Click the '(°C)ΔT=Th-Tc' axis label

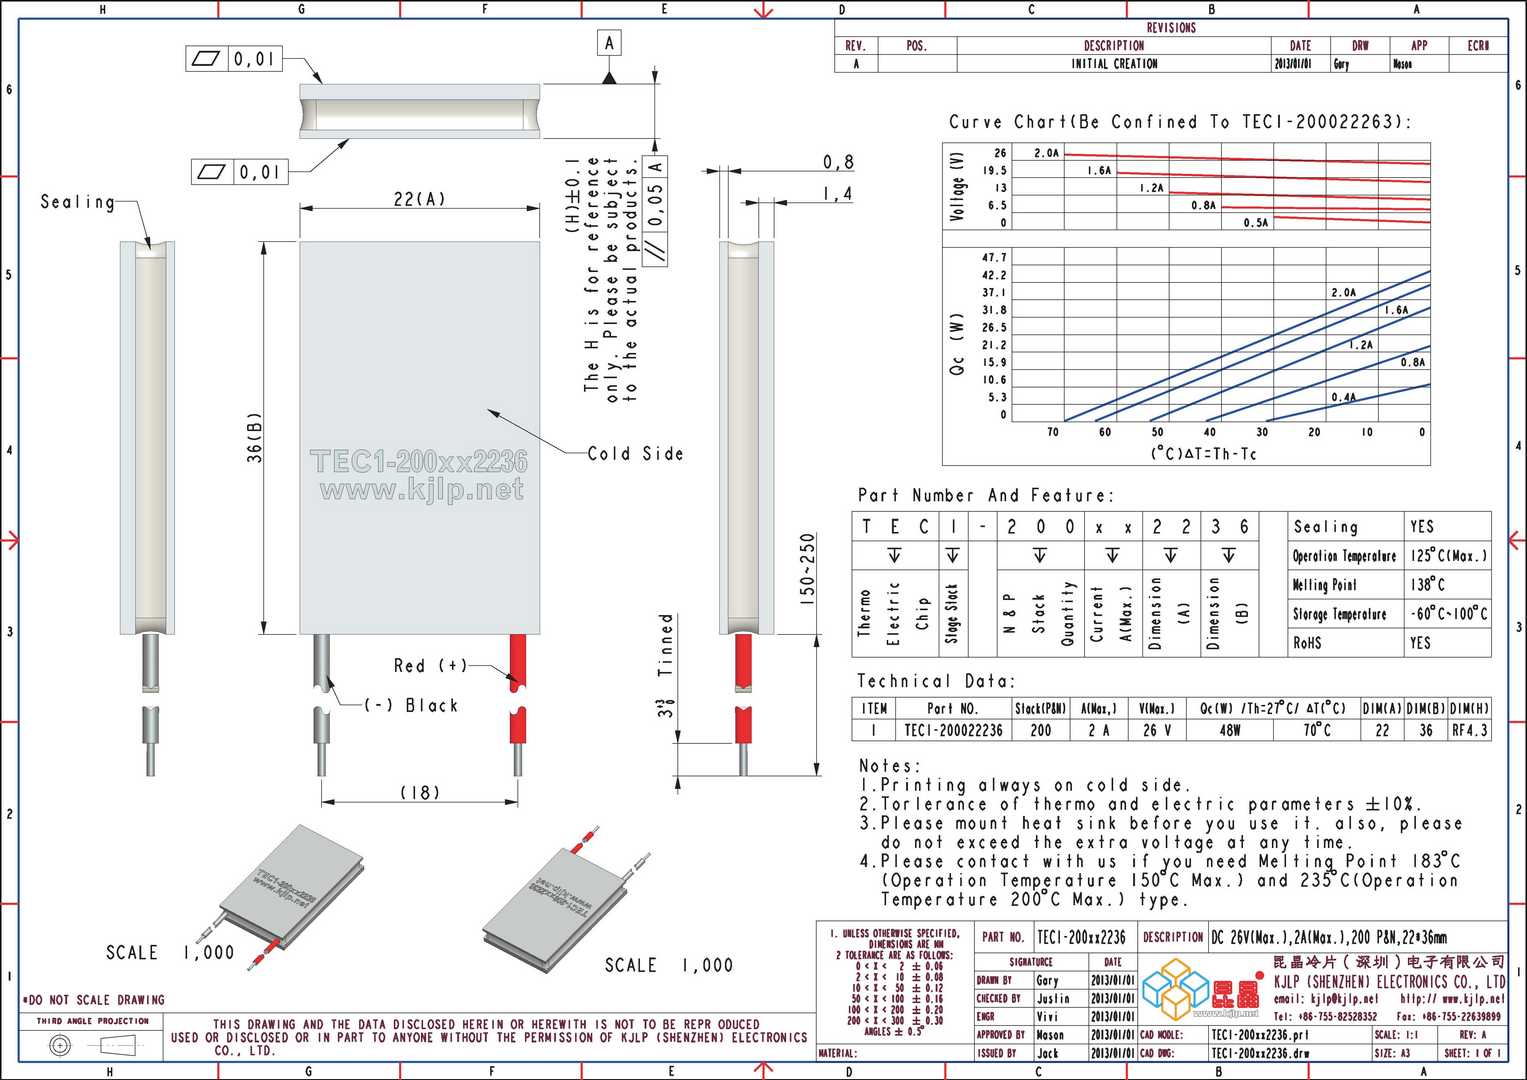pyautogui.click(x=1203, y=454)
